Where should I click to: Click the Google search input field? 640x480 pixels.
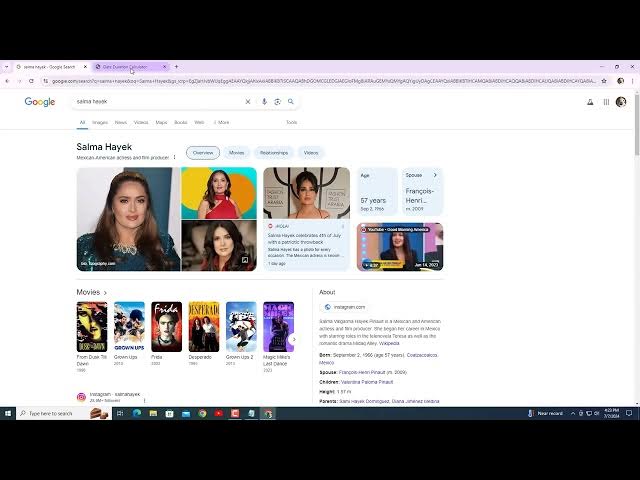click(x=157, y=102)
